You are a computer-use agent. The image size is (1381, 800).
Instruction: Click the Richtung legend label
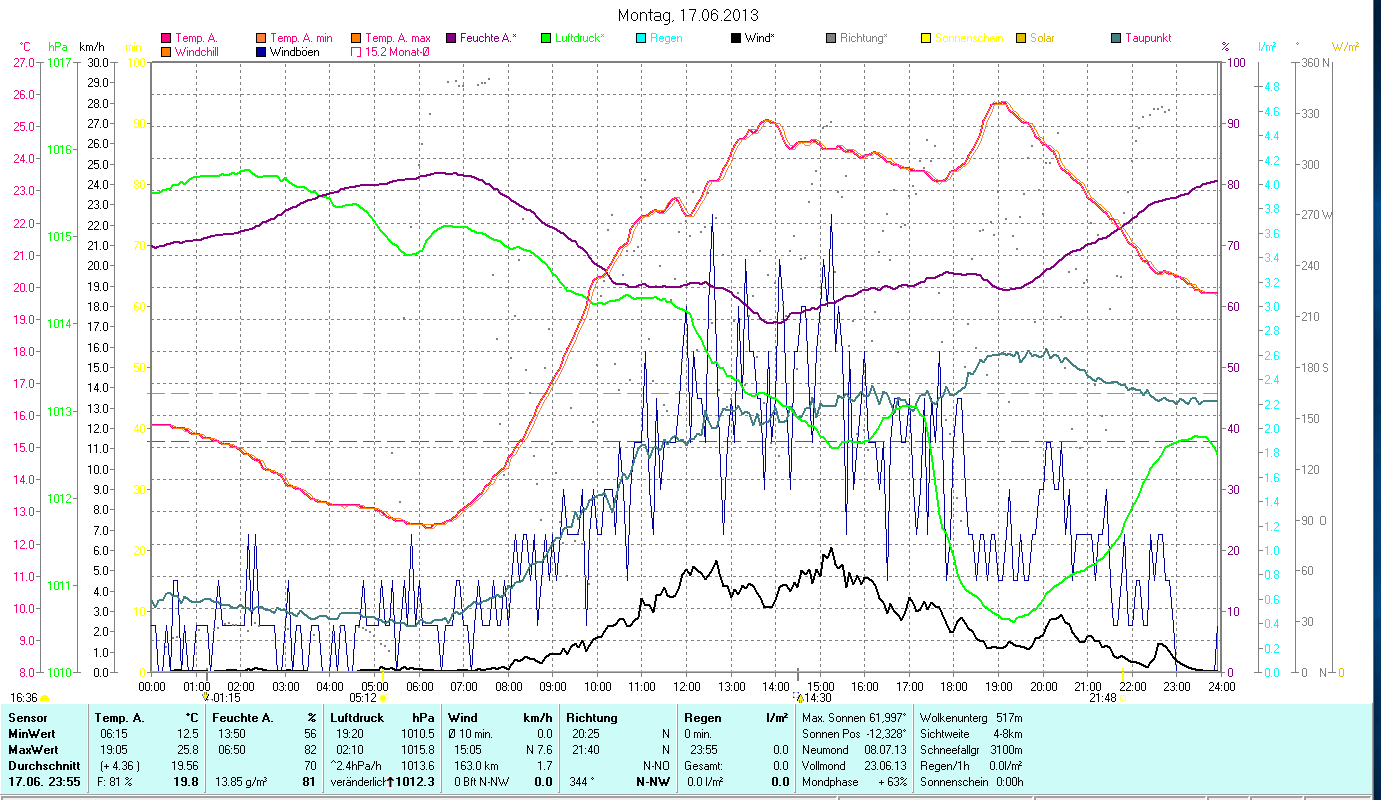(x=863, y=38)
